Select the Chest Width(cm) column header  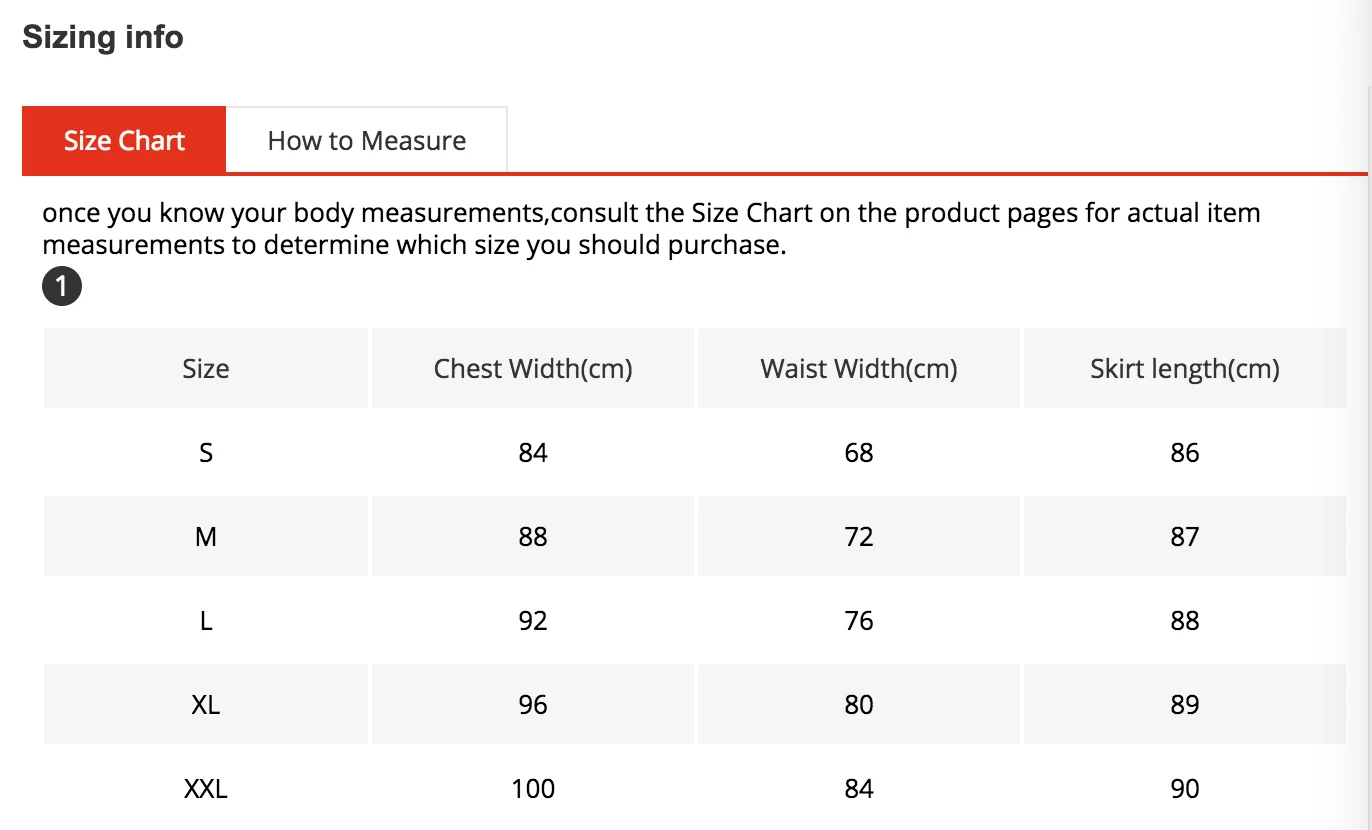coord(533,368)
